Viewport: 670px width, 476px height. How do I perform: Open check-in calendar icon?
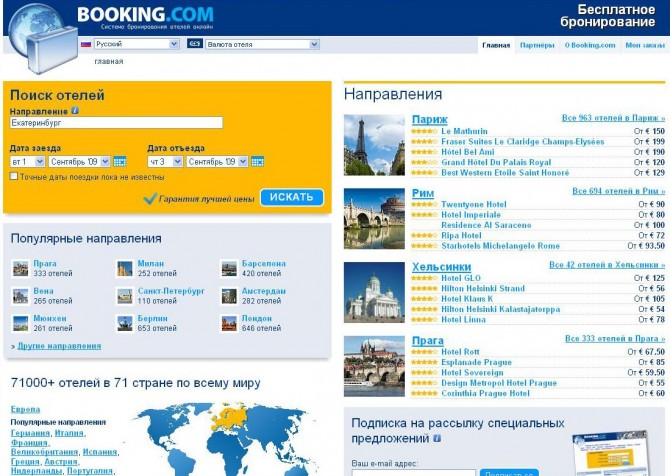120,162
